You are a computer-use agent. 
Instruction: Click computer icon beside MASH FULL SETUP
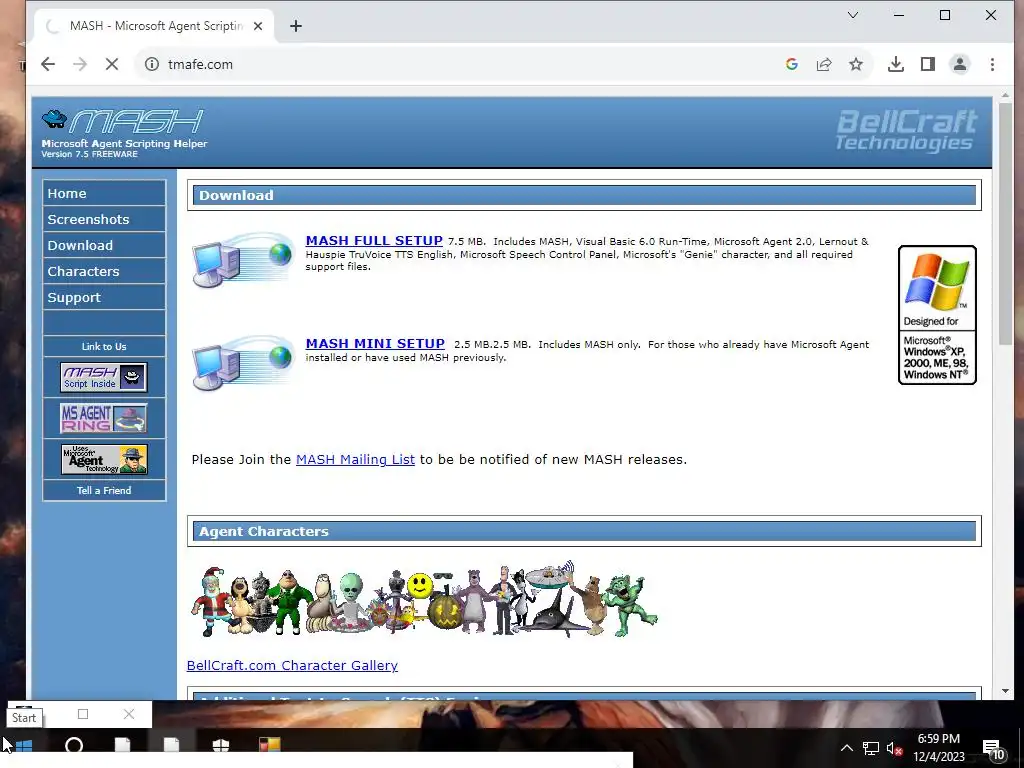pyautogui.click(x=244, y=260)
